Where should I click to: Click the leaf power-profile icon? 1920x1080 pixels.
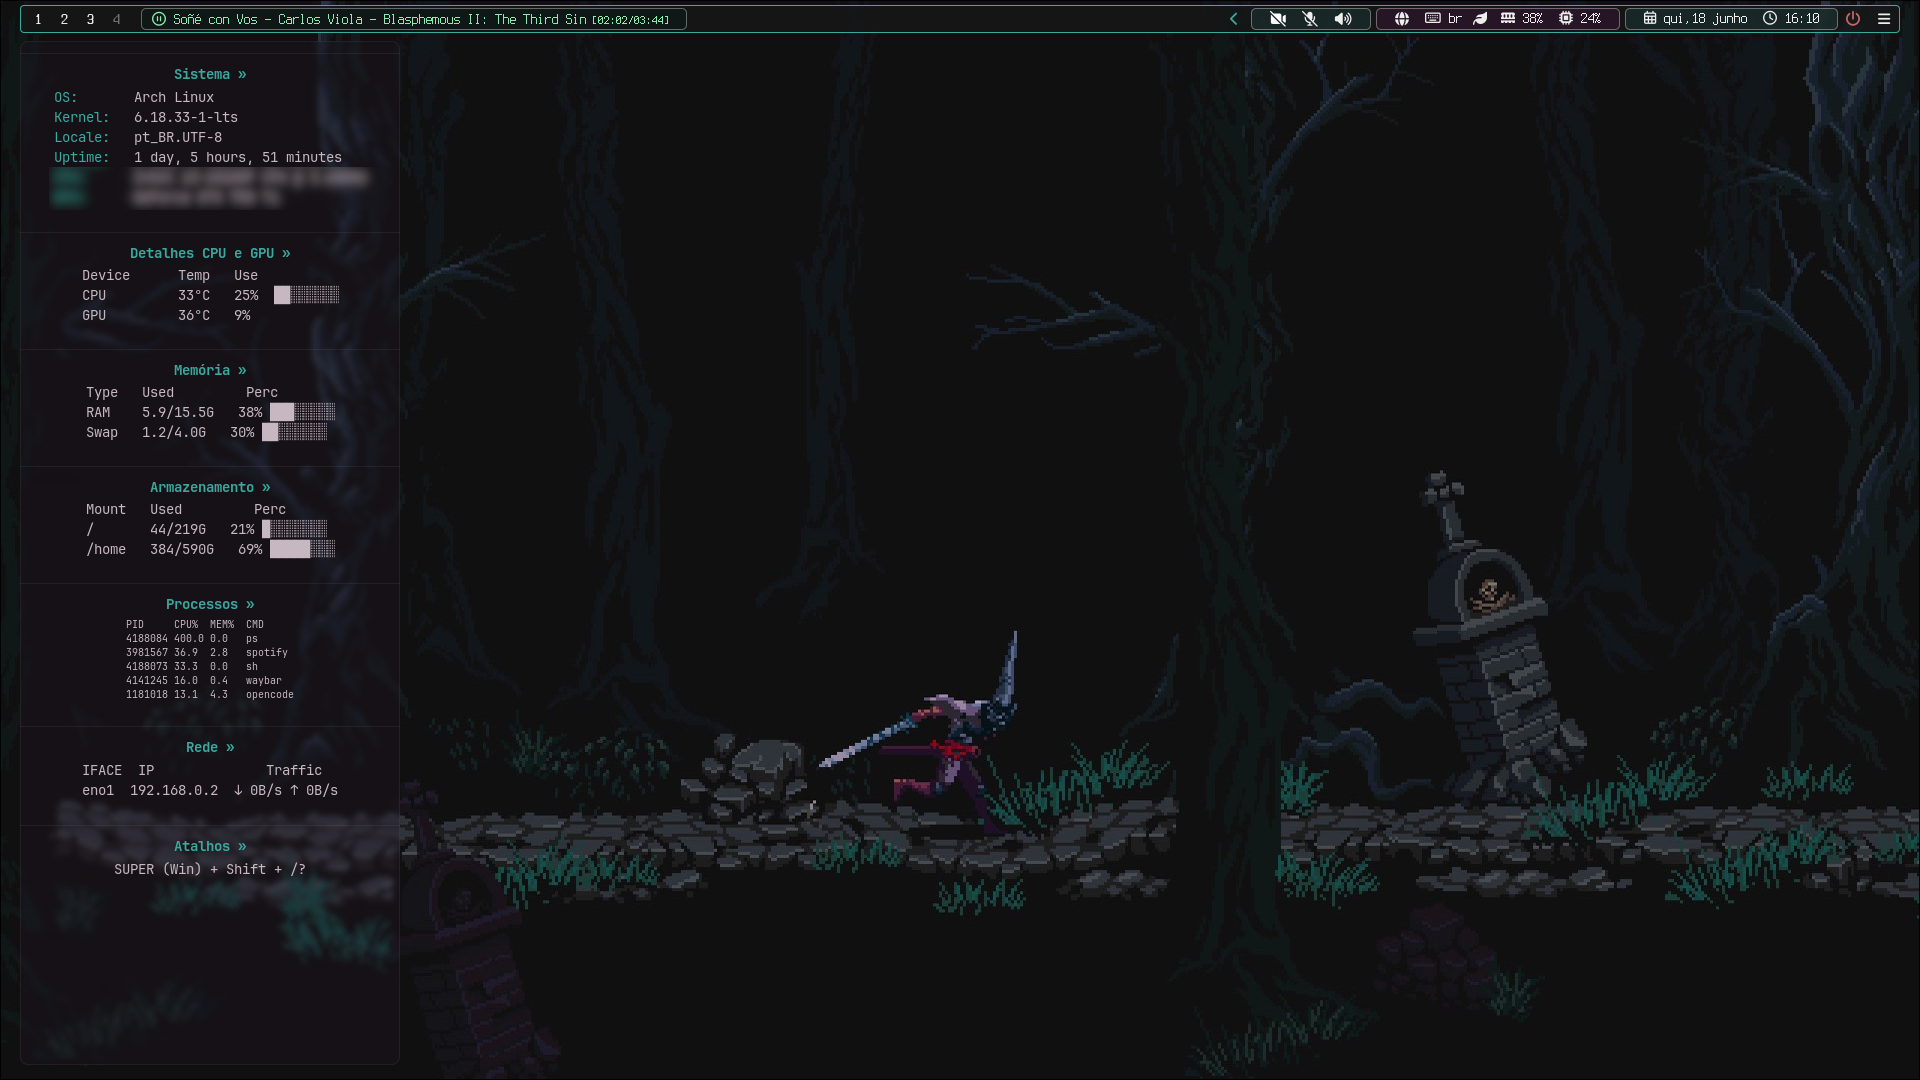pyautogui.click(x=1481, y=19)
